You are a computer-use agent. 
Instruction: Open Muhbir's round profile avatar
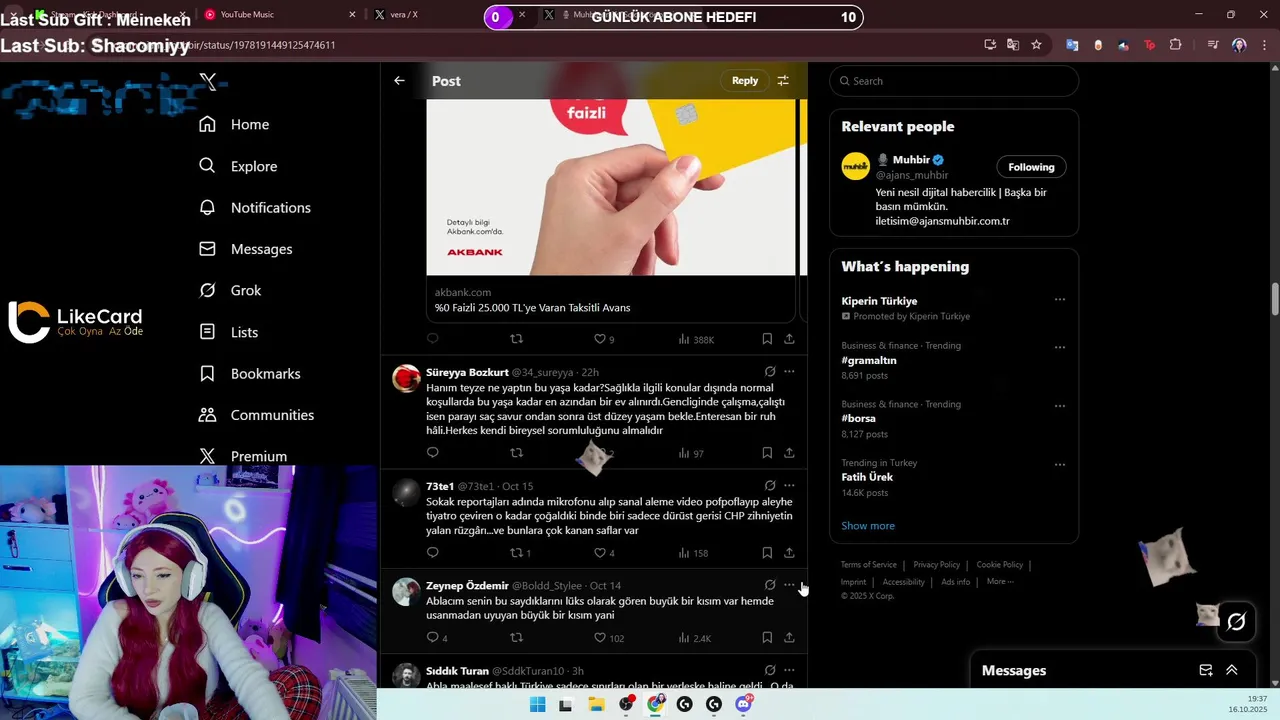pyautogui.click(x=856, y=166)
